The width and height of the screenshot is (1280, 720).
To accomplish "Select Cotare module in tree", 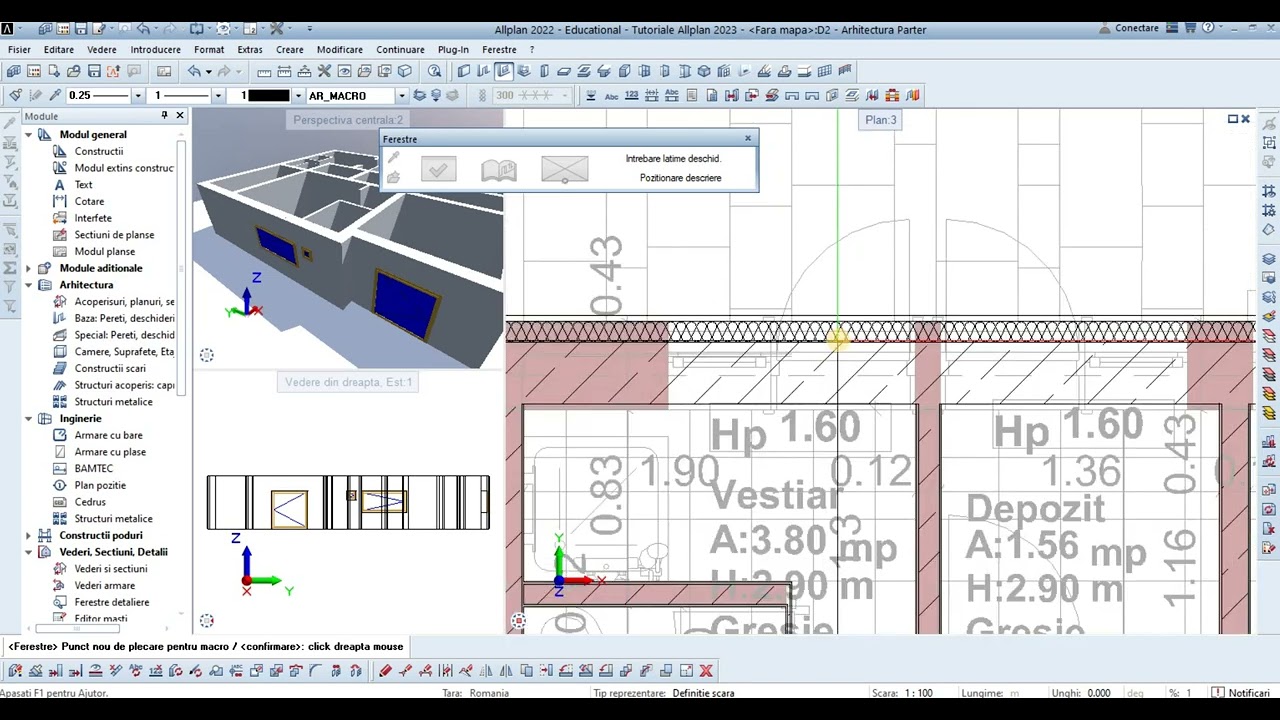I will [89, 201].
